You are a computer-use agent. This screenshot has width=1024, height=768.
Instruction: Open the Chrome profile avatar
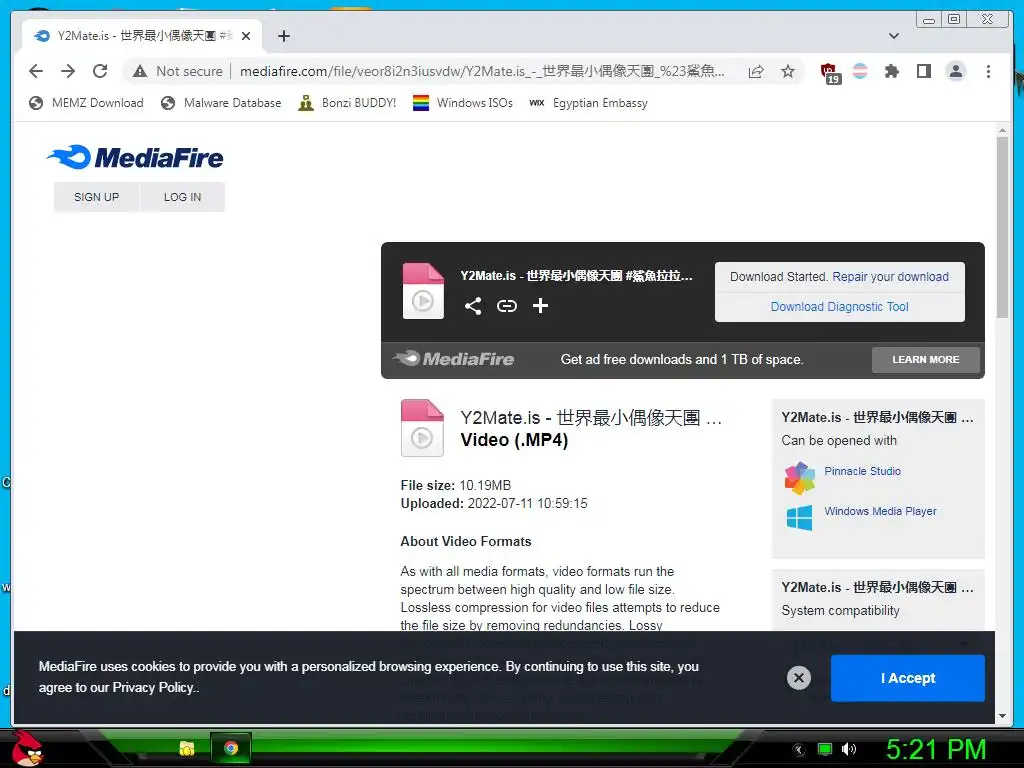coord(955,71)
